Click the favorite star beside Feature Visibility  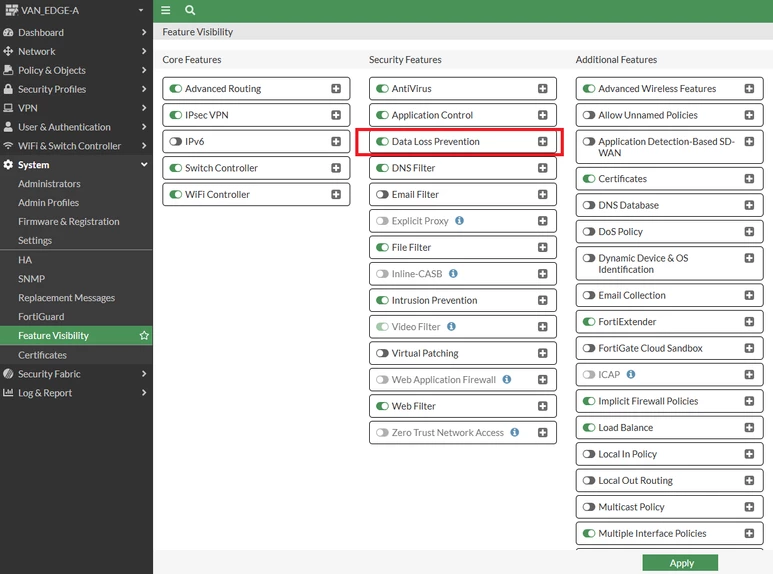pyautogui.click(x=144, y=335)
